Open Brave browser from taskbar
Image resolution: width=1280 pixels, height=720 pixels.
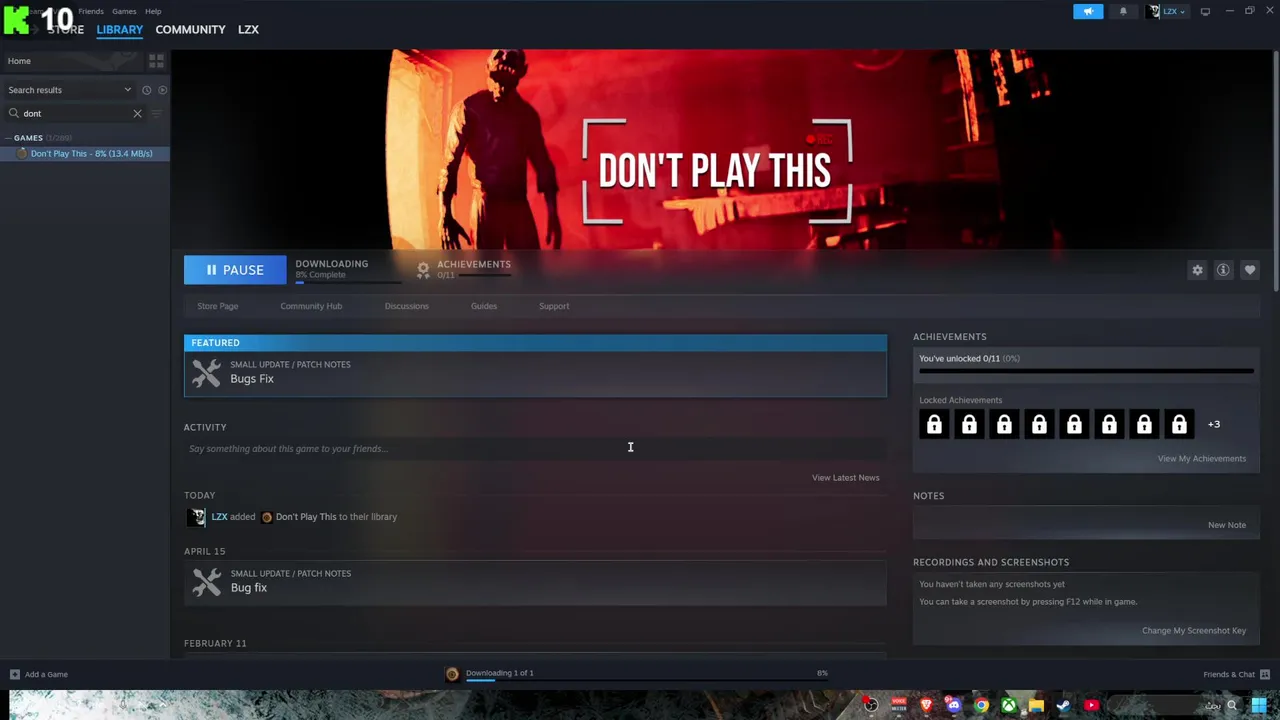926,705
